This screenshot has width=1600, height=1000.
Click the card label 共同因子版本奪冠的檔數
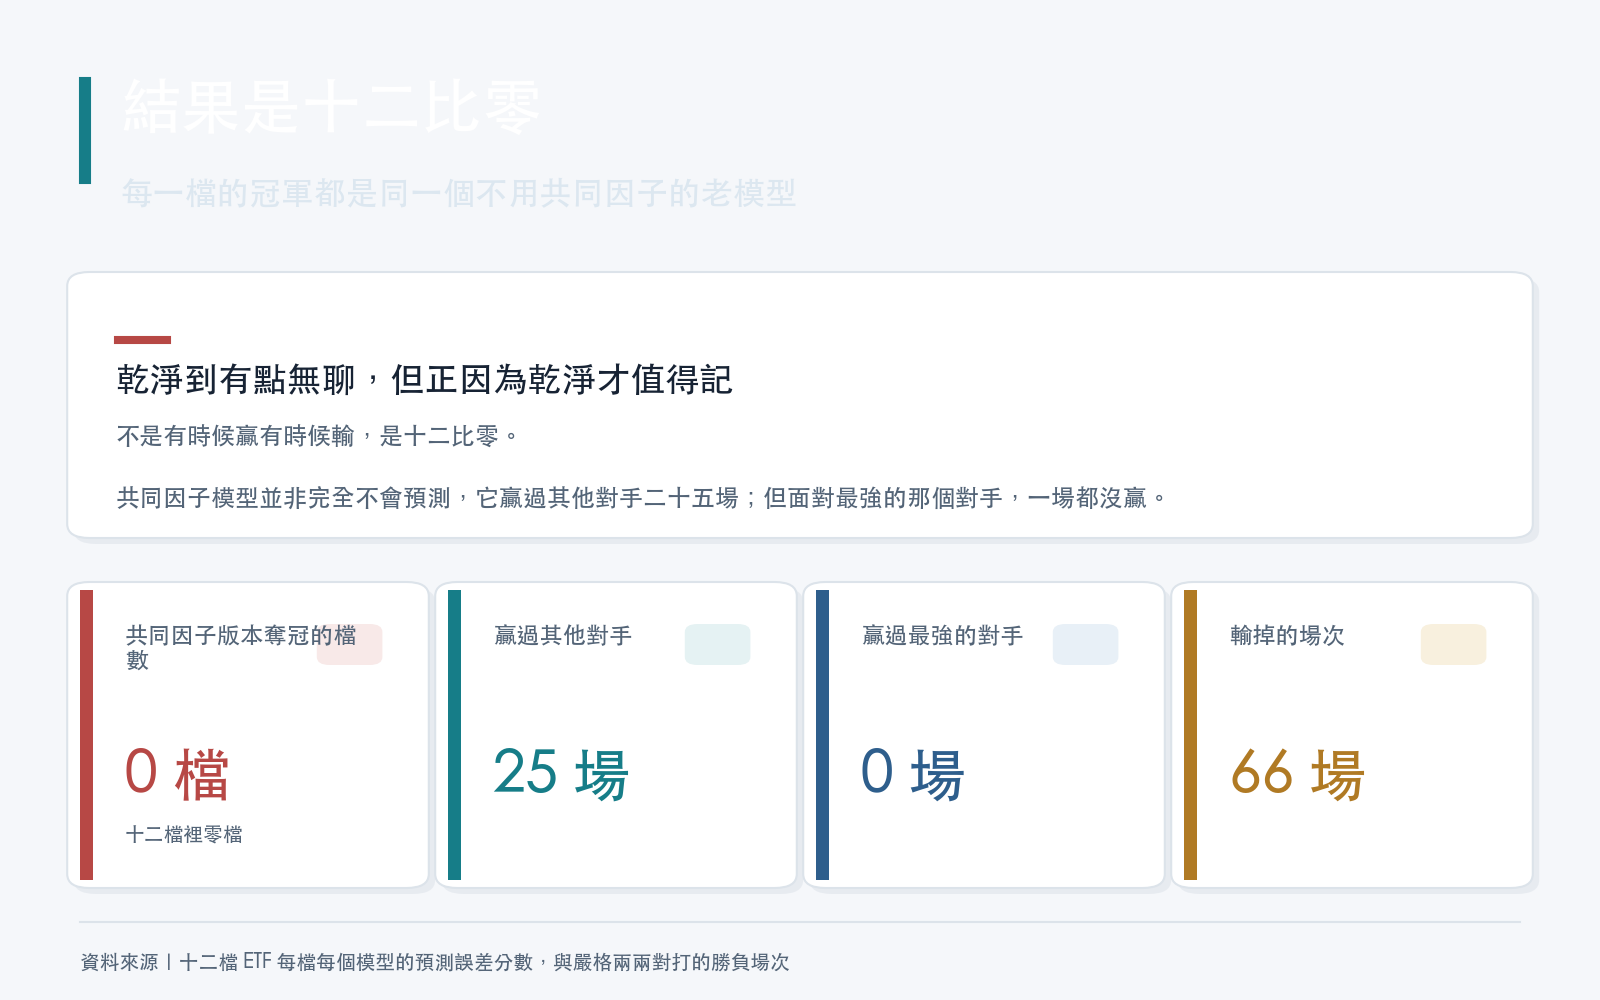(241, 647)
